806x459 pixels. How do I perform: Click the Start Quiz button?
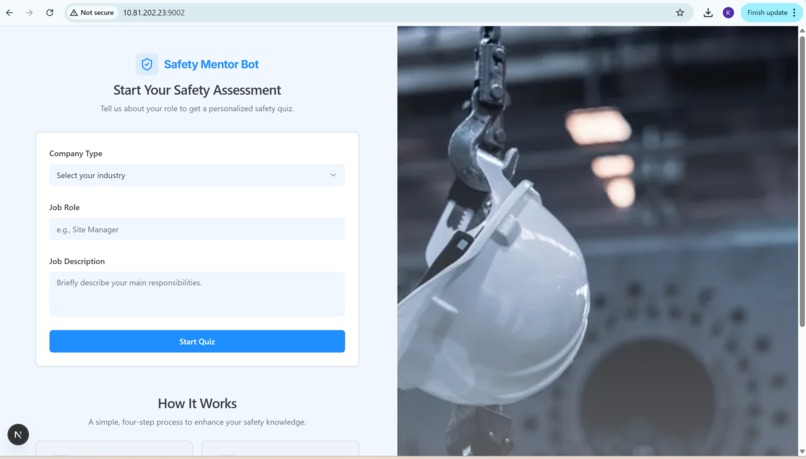point(197,341)
